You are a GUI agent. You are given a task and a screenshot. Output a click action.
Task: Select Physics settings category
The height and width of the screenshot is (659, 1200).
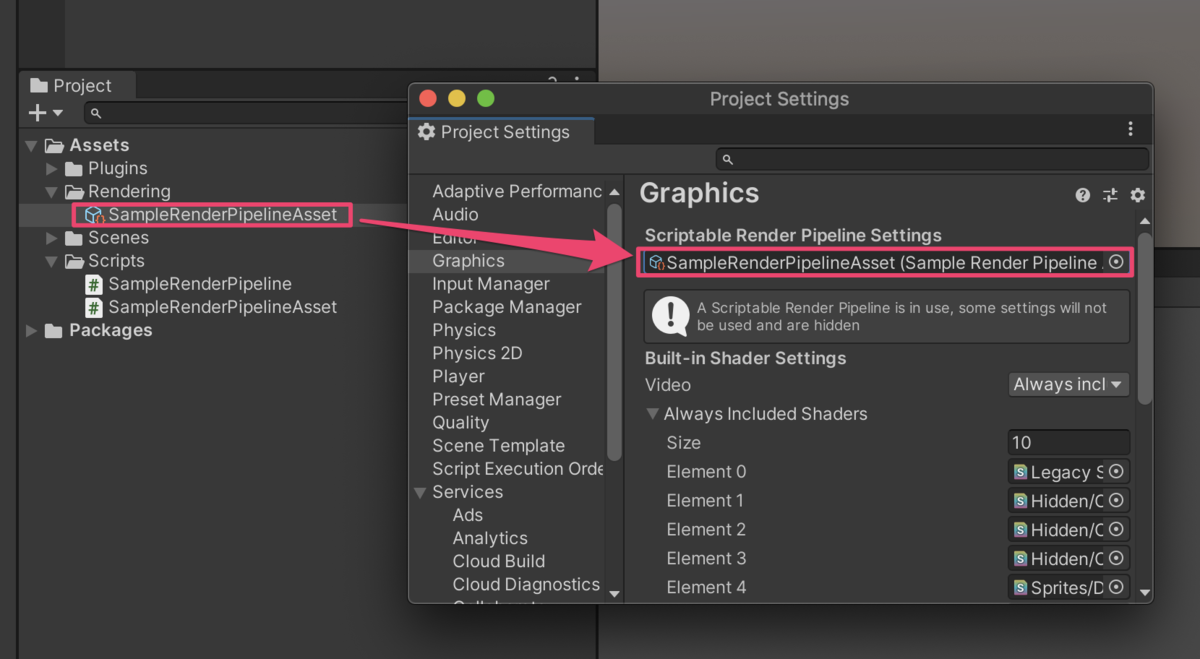(464, 329)
